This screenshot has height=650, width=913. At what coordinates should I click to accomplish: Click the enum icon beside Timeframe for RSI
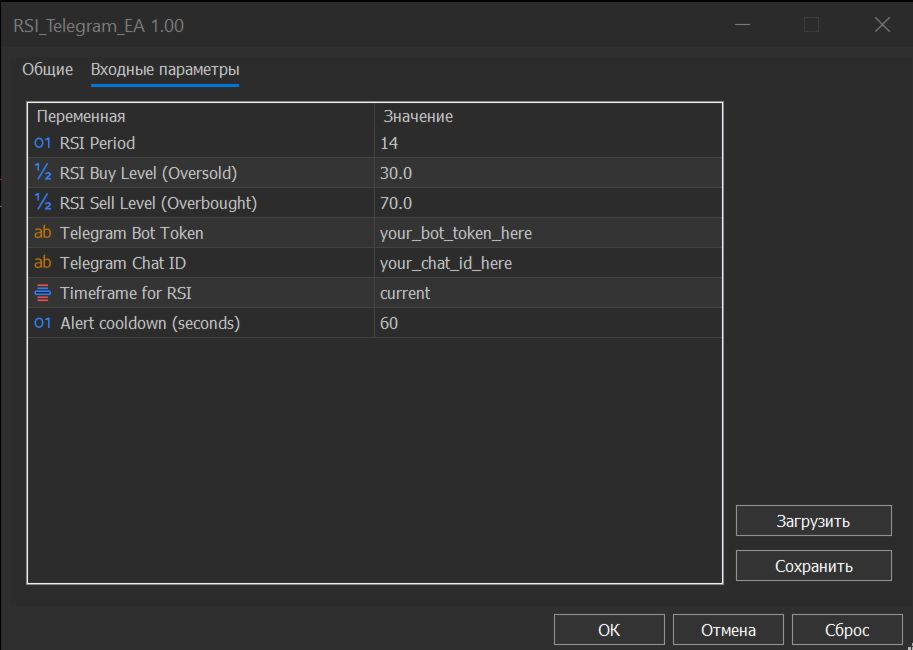[x=42, y=293]
